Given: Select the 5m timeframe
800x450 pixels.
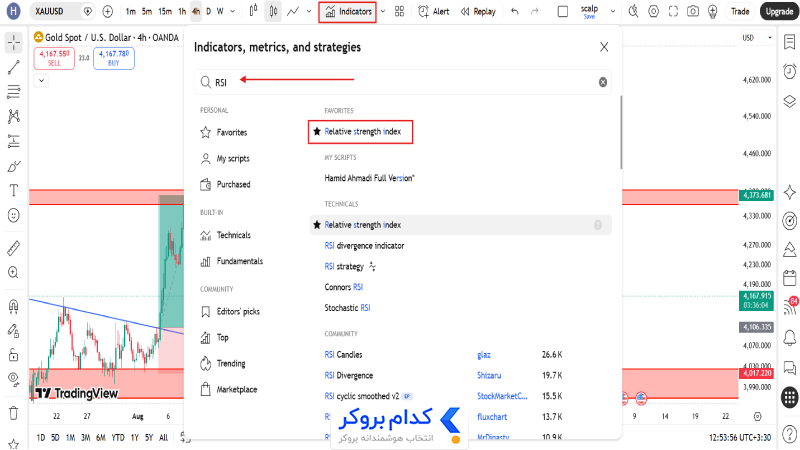Looking at the screenshot, I should click(x=147, y=11).
